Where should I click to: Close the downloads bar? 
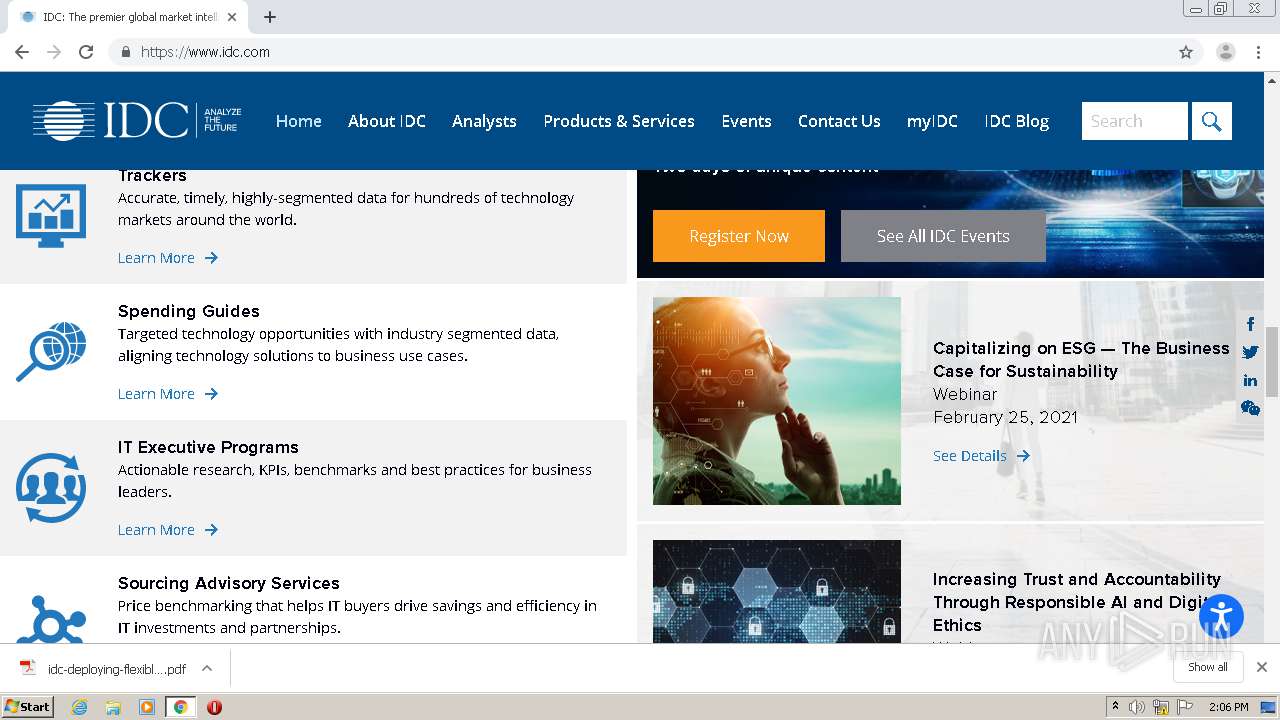click(1262, 667)
